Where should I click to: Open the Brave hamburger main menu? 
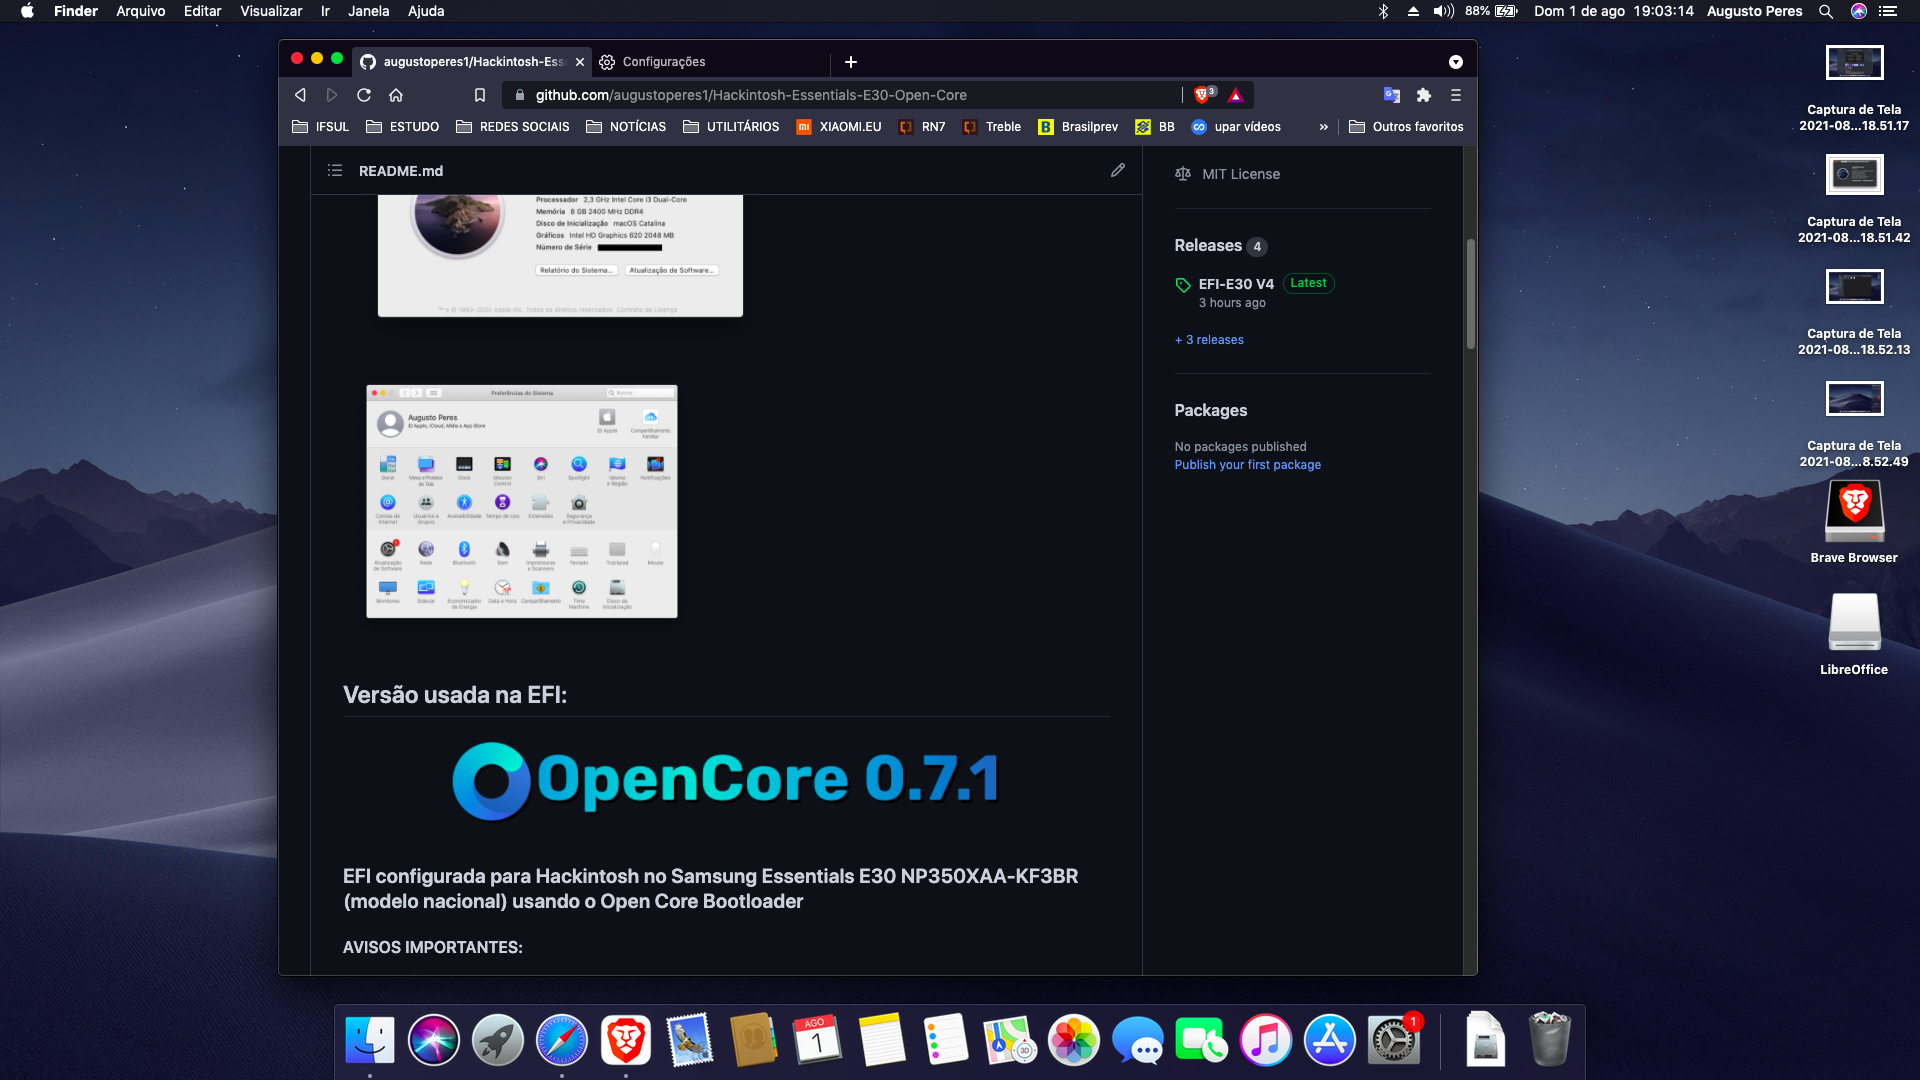(1456, 95)
